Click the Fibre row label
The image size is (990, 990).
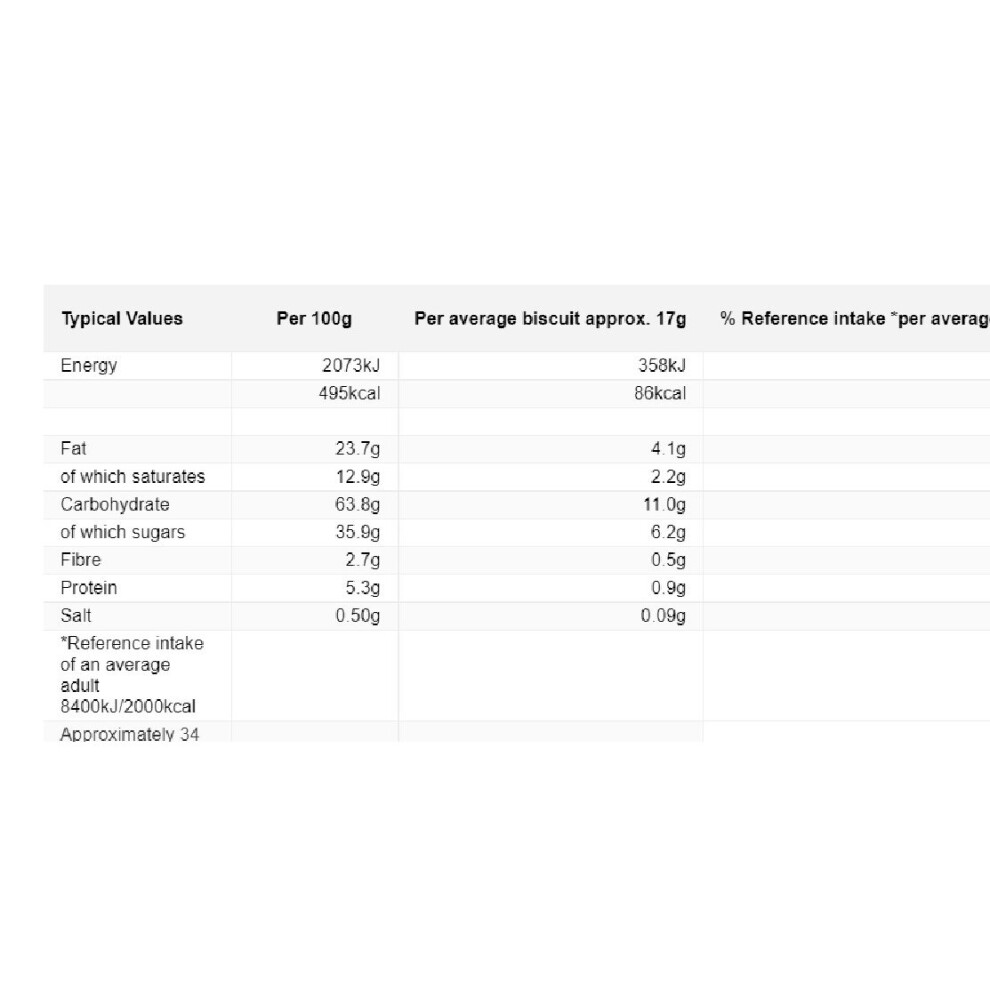click(x=81, y=560)
